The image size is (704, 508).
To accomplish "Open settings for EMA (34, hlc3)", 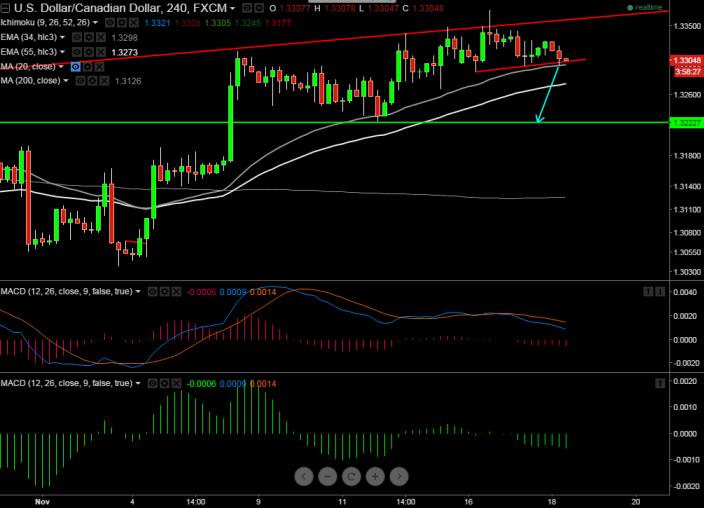I will [x=89, y=37].
